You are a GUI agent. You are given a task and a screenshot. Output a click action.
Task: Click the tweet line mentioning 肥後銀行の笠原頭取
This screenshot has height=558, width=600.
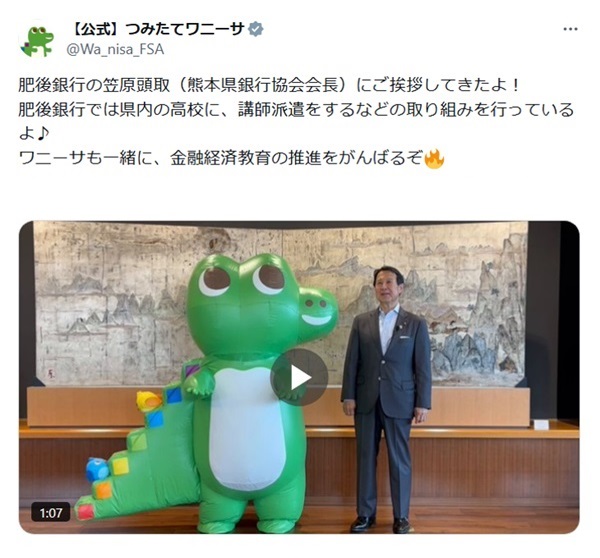click(269, 85)
